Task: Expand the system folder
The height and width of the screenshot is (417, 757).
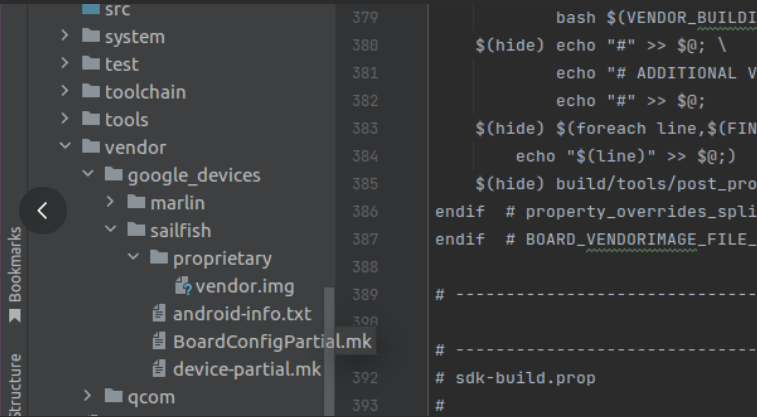Action: 65,35
